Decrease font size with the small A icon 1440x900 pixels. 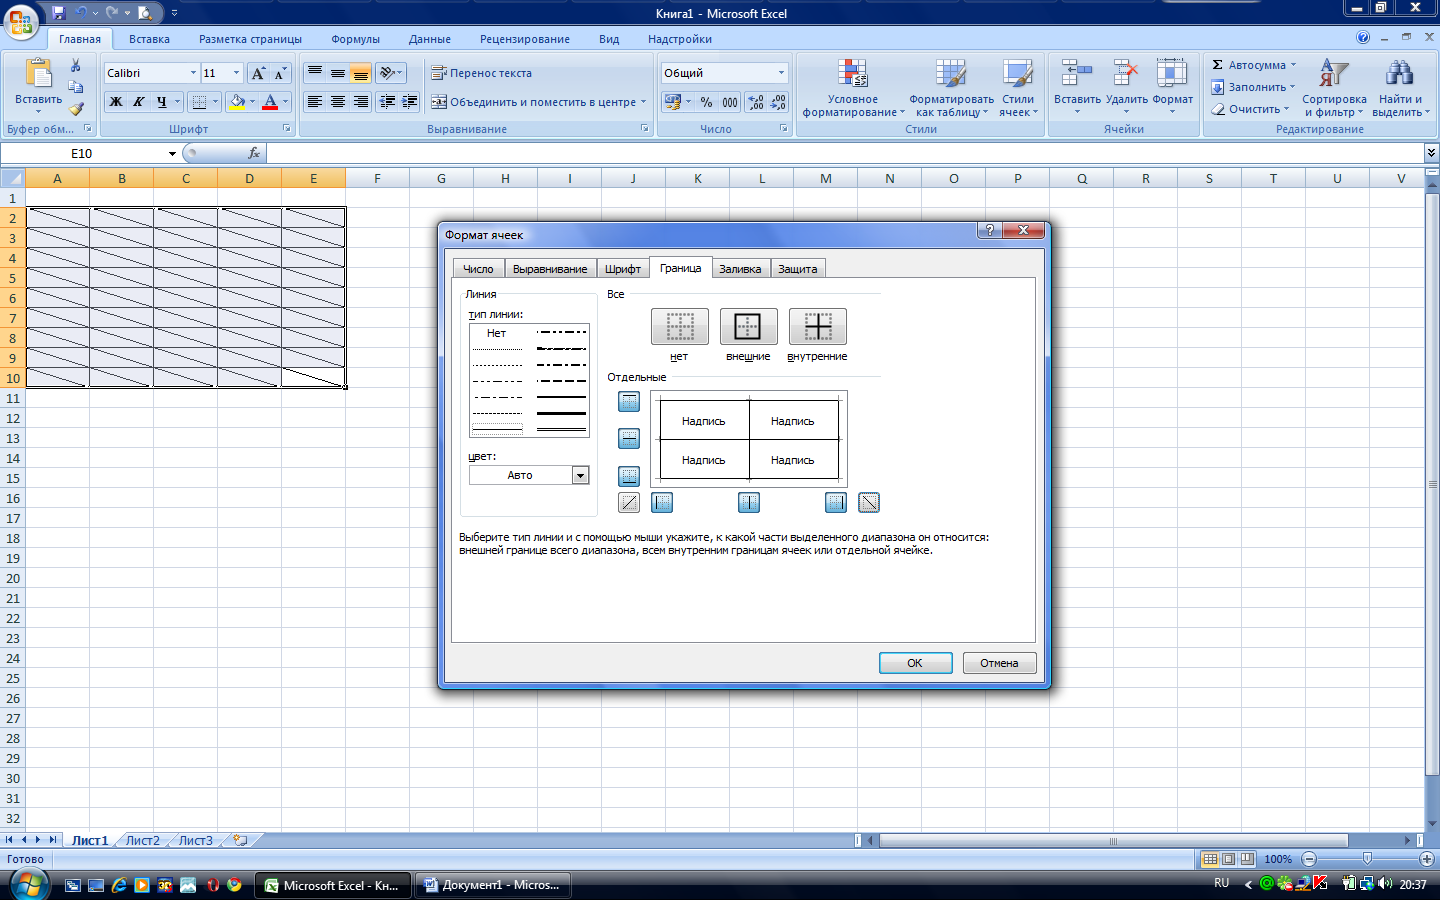click(280, 73)
